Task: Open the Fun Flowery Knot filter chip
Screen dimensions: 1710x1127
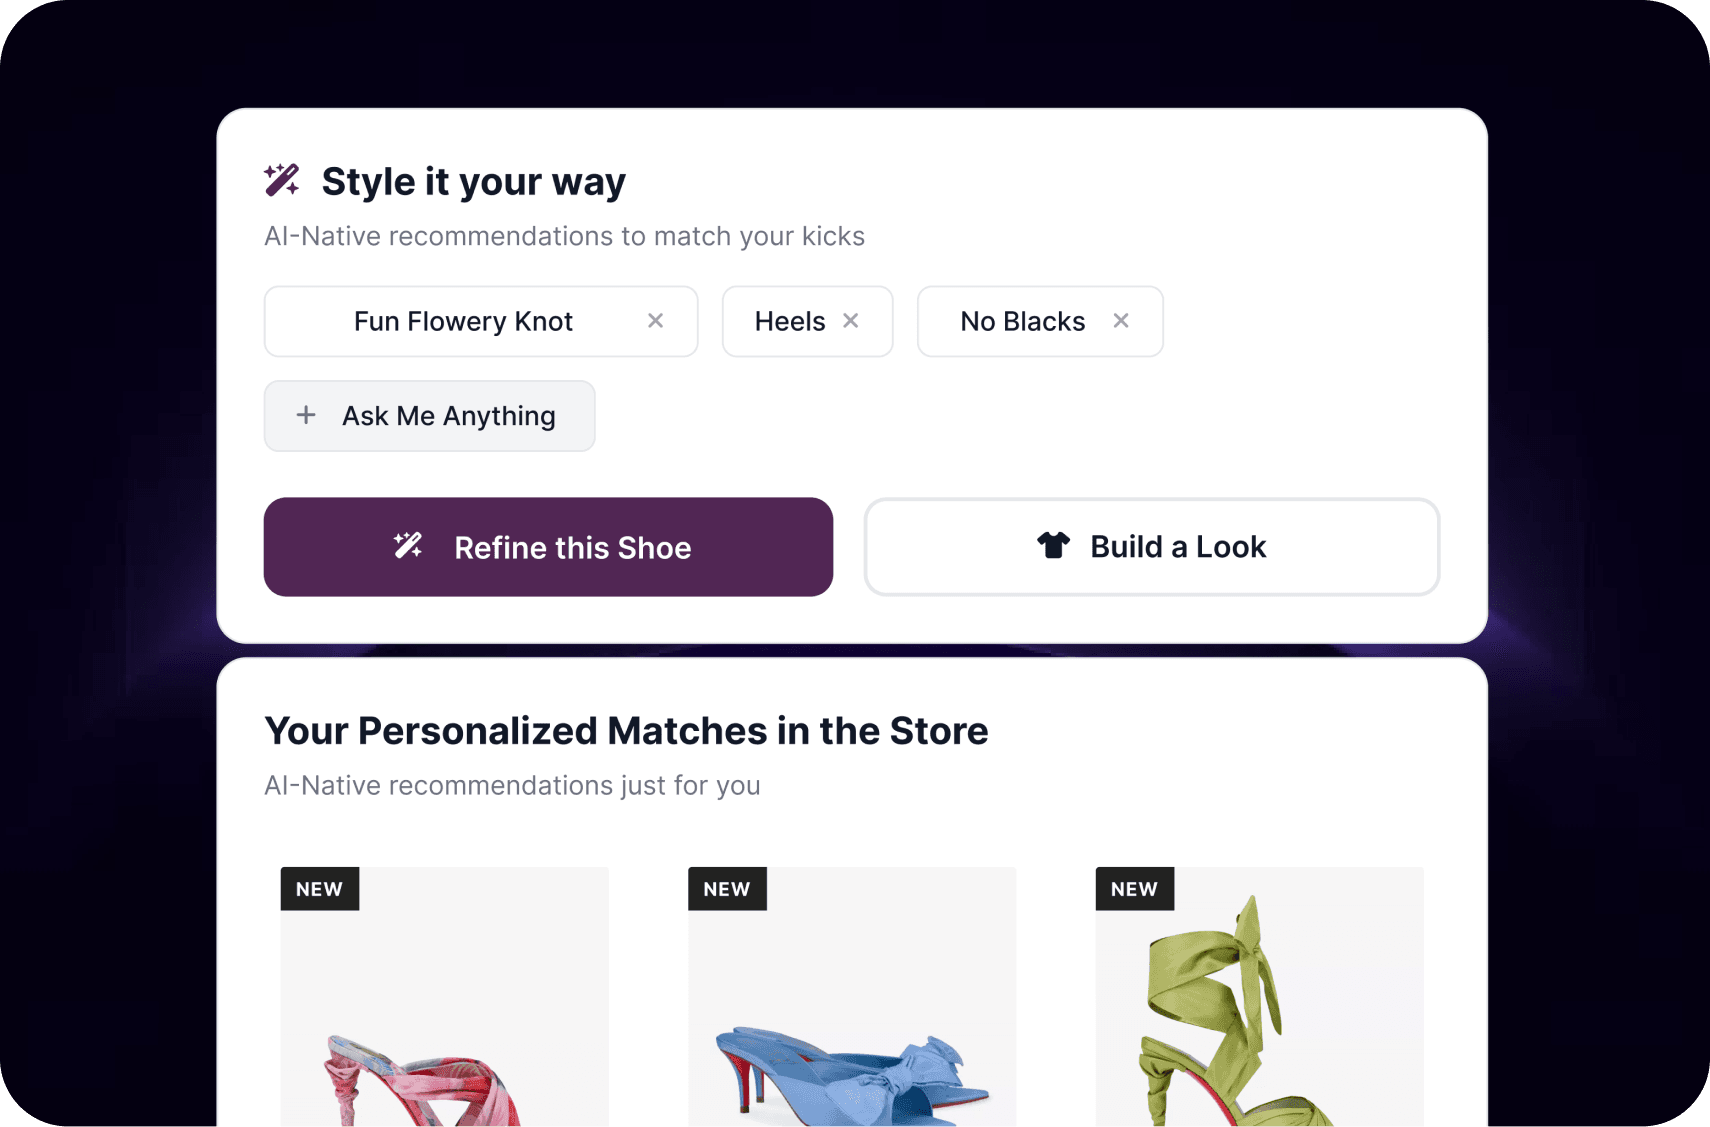Action: [x=462, y=320]
